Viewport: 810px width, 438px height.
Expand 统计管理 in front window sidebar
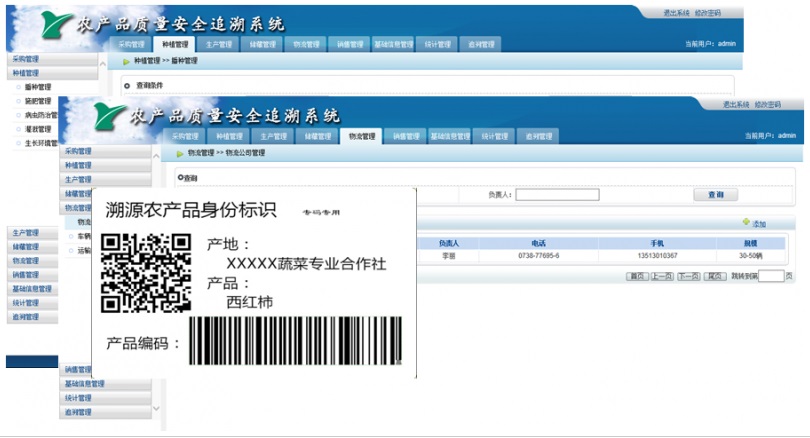coord(105,398)
